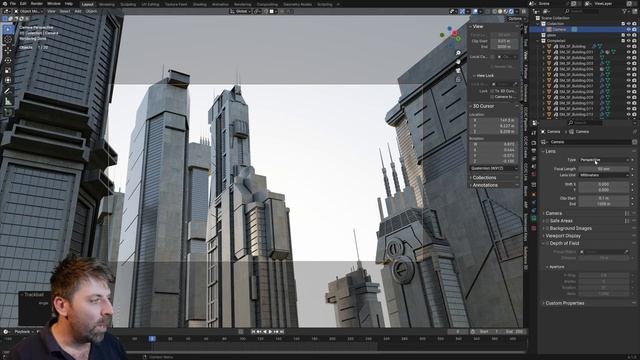Screen dimensions: 640x360
Task: Hide the glass collection with eye icon
Action: (x=629, y=35)
